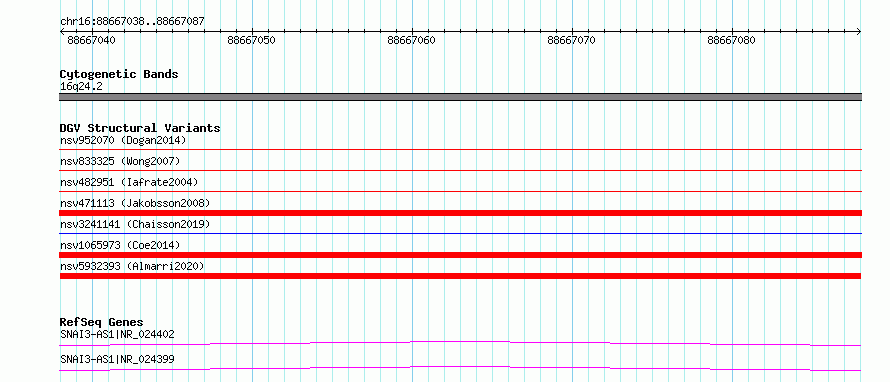This screenshot has height=382, width=890.
Task: Click ruler tick label 88667050
Action: click(251, 40)
